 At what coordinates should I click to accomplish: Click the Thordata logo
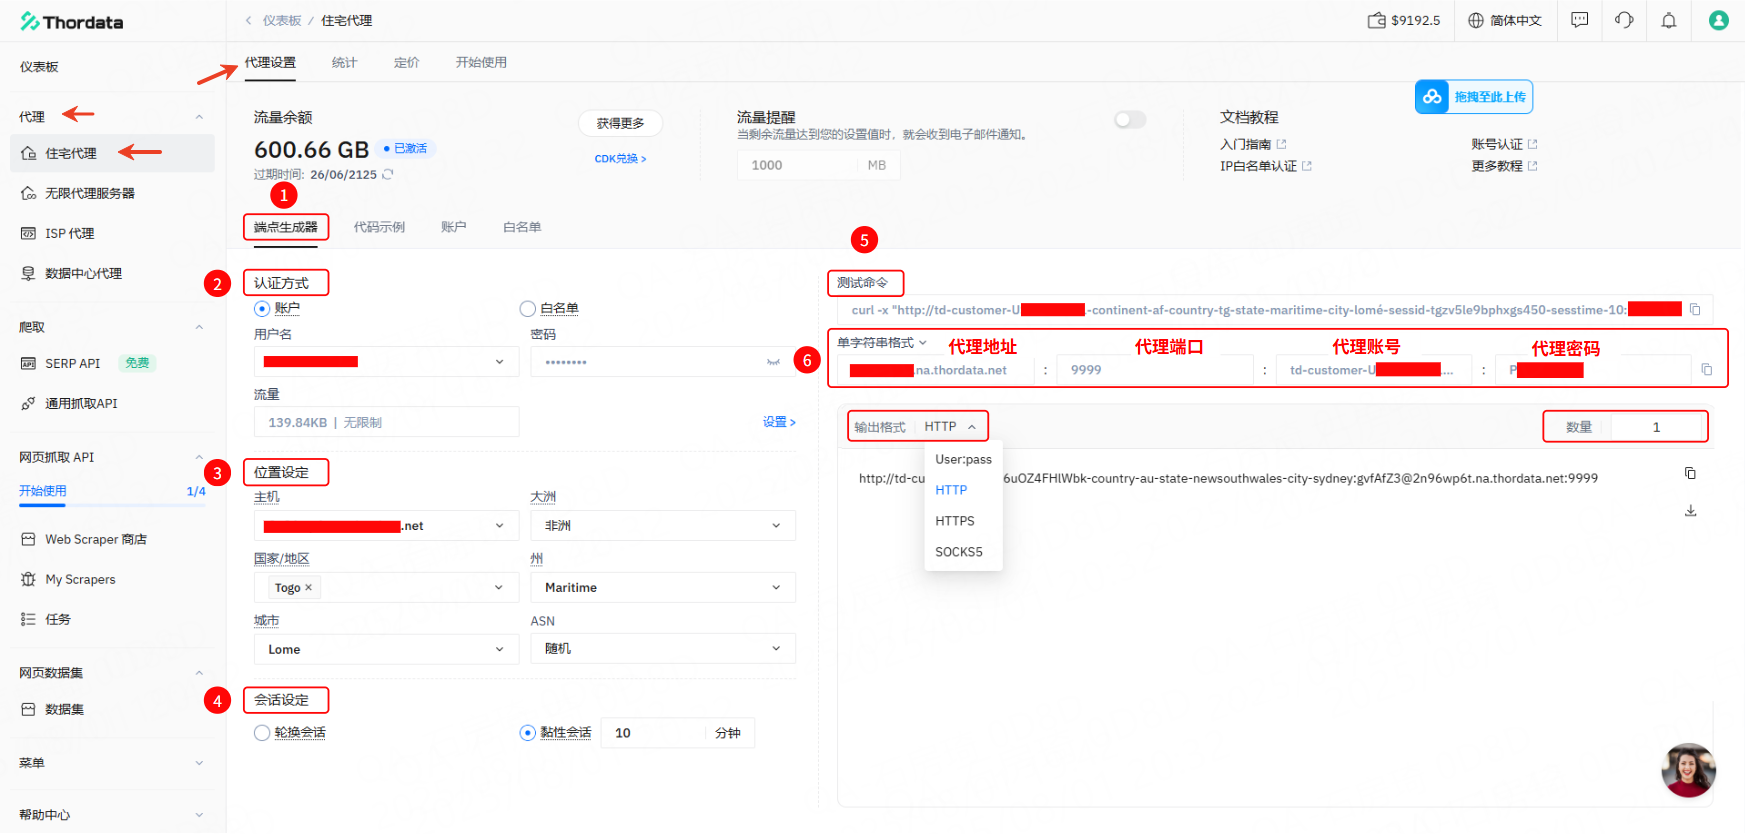[72, 22]
